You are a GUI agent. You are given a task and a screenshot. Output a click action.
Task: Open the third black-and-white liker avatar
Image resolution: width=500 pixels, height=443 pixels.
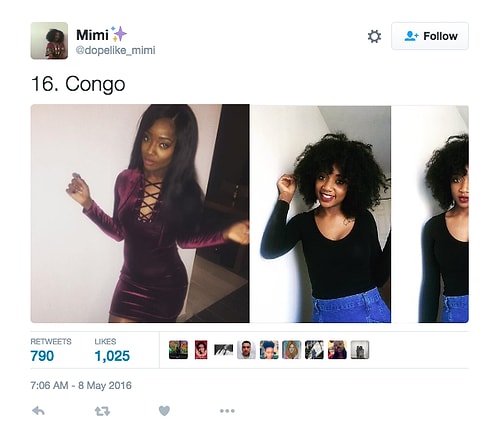tap(223, 350)
